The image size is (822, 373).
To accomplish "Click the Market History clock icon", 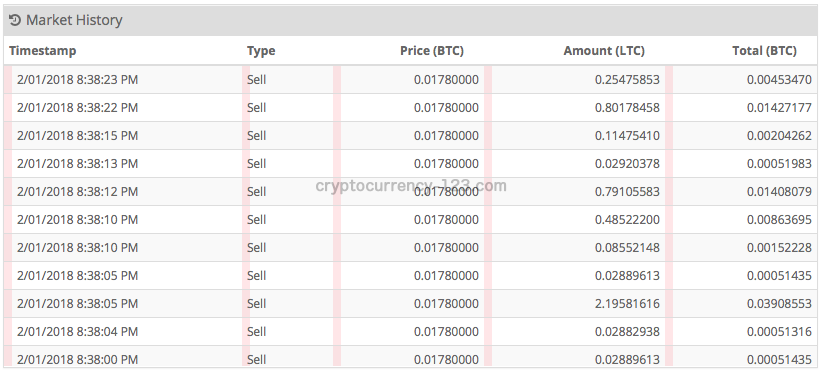I will tap(15, 20).
